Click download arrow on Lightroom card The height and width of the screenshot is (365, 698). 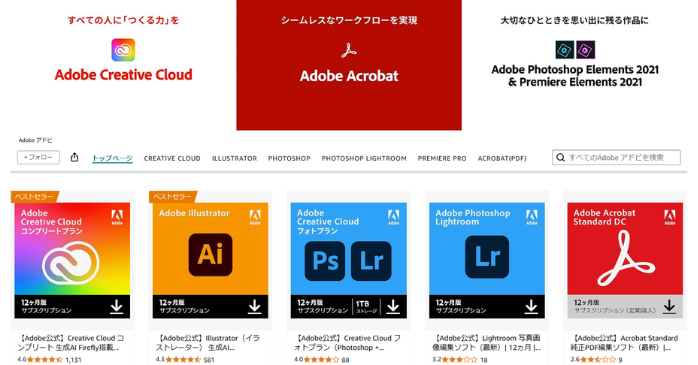(x=531, y=306)
